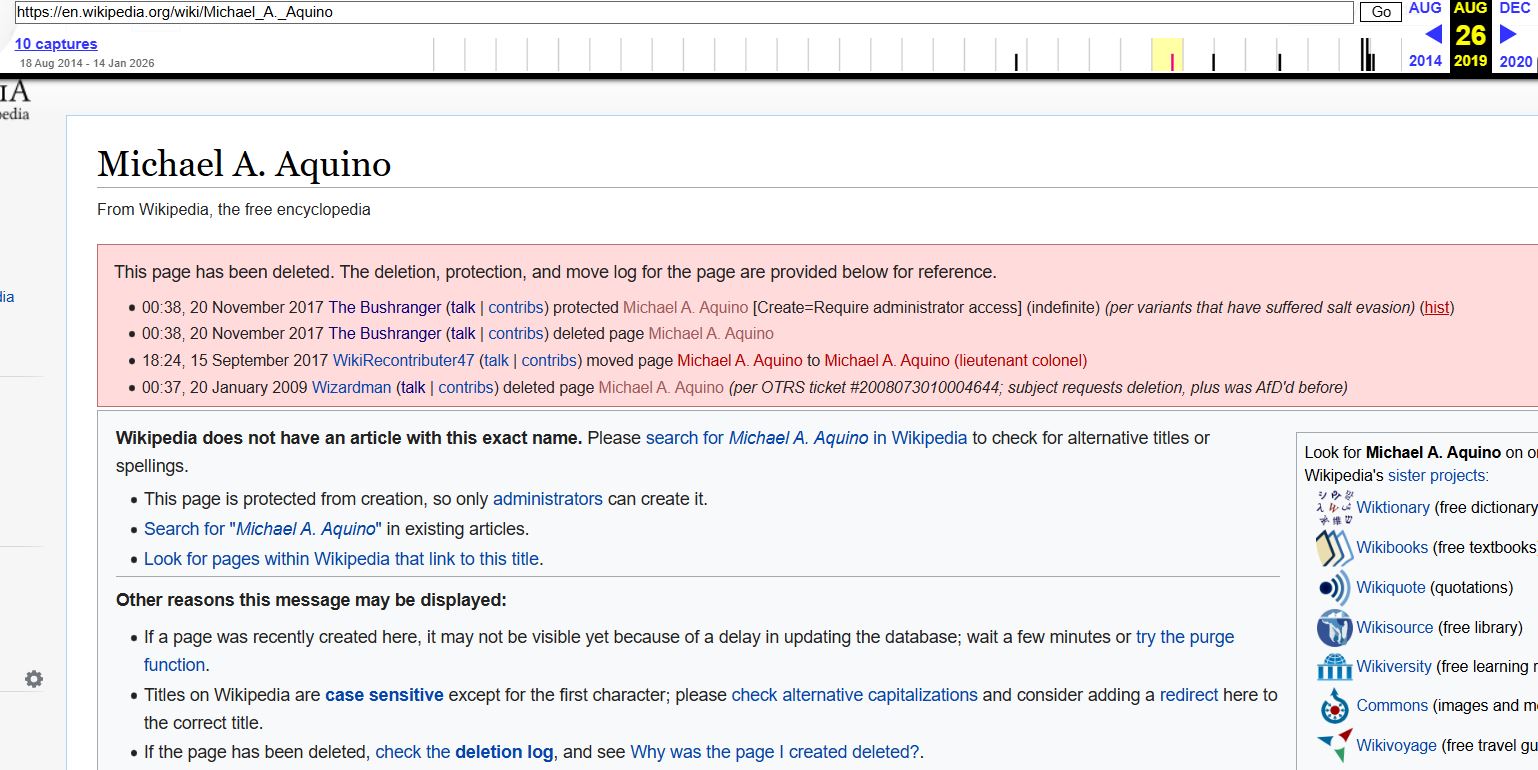Click the Wikibooks logo icon

[1334, 548]
